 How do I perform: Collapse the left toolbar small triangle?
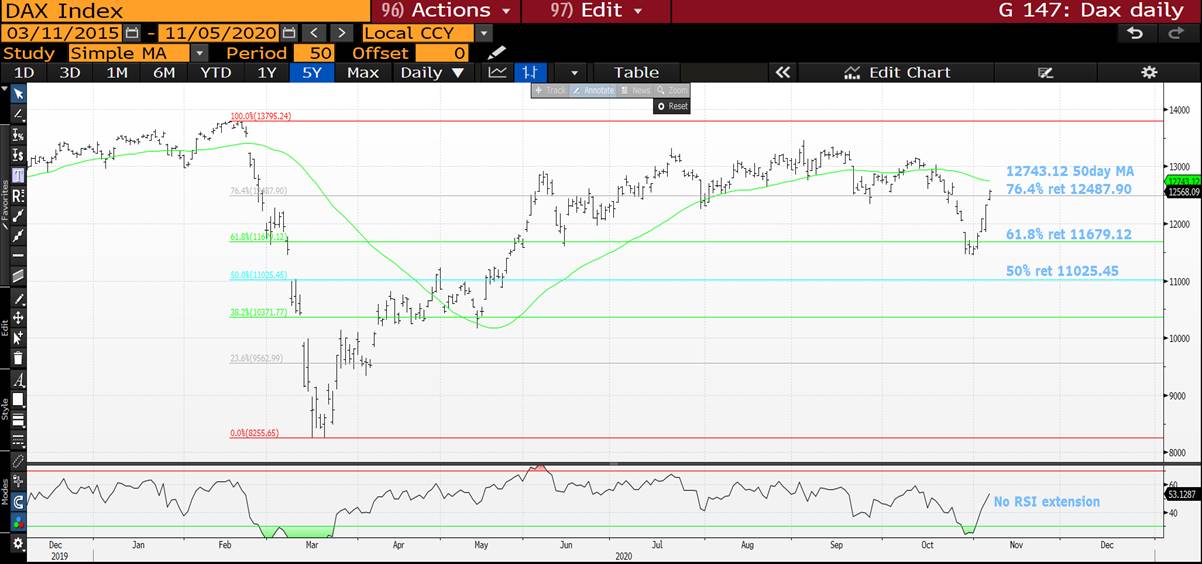(4, 88)
